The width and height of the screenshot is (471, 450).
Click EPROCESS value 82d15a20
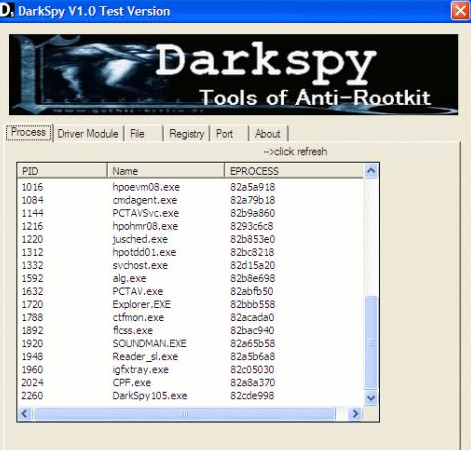[x=253, y=265]
